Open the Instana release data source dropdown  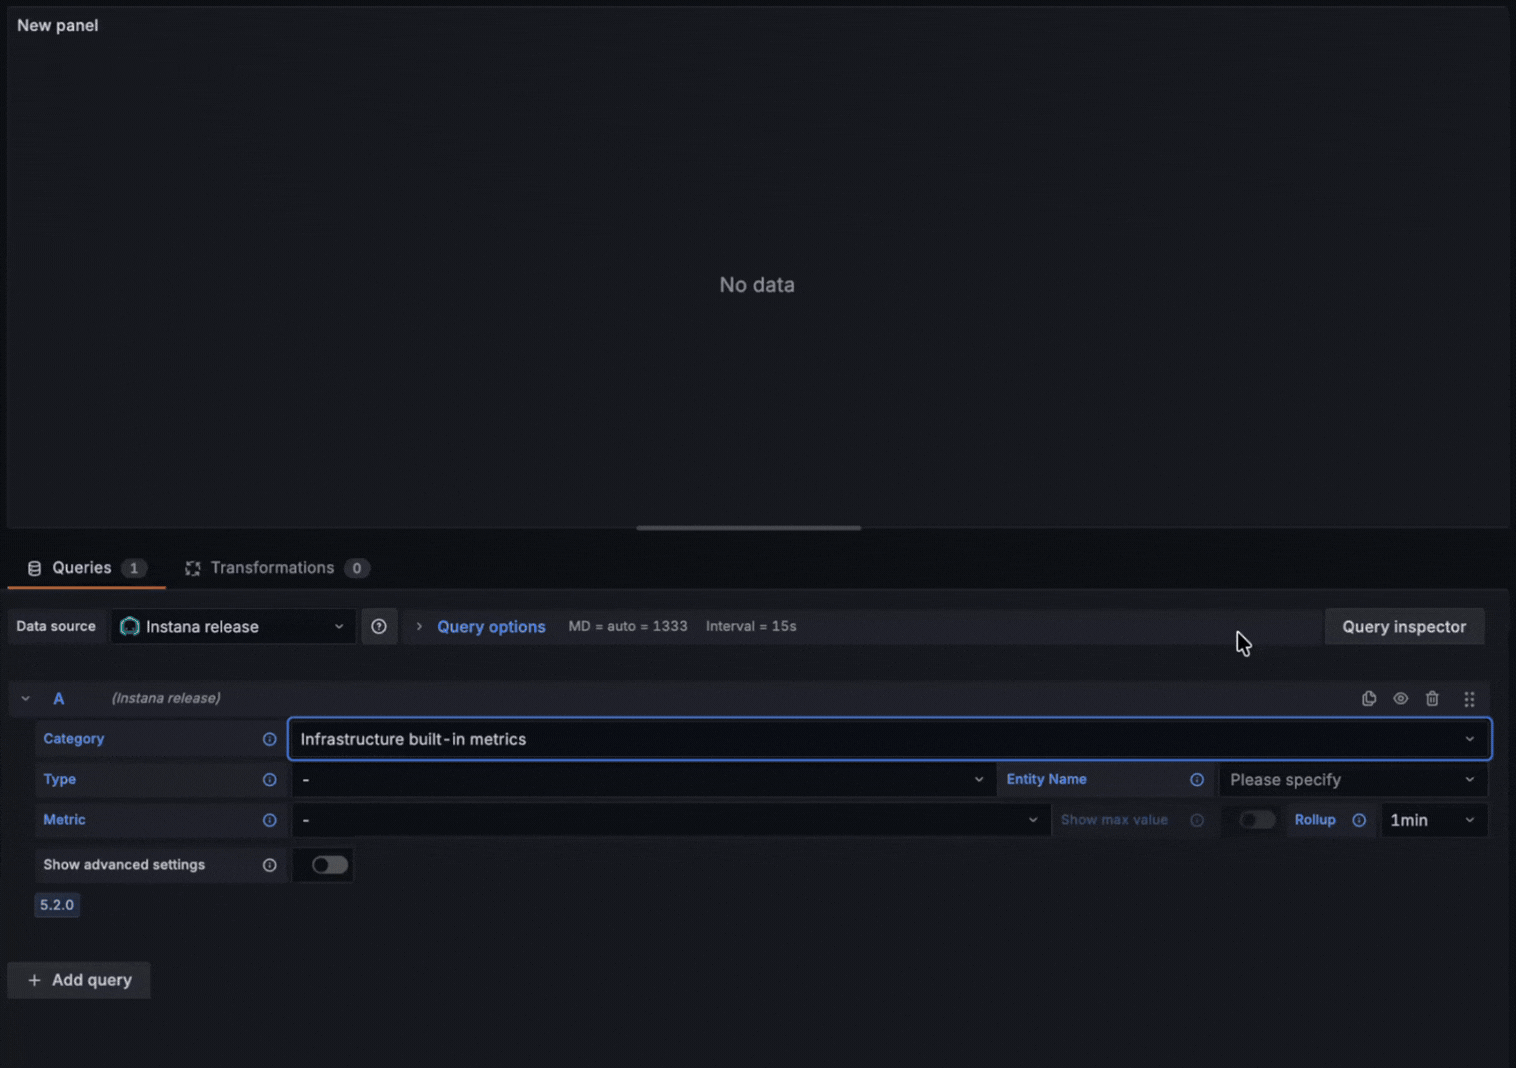tap(232, 627)
